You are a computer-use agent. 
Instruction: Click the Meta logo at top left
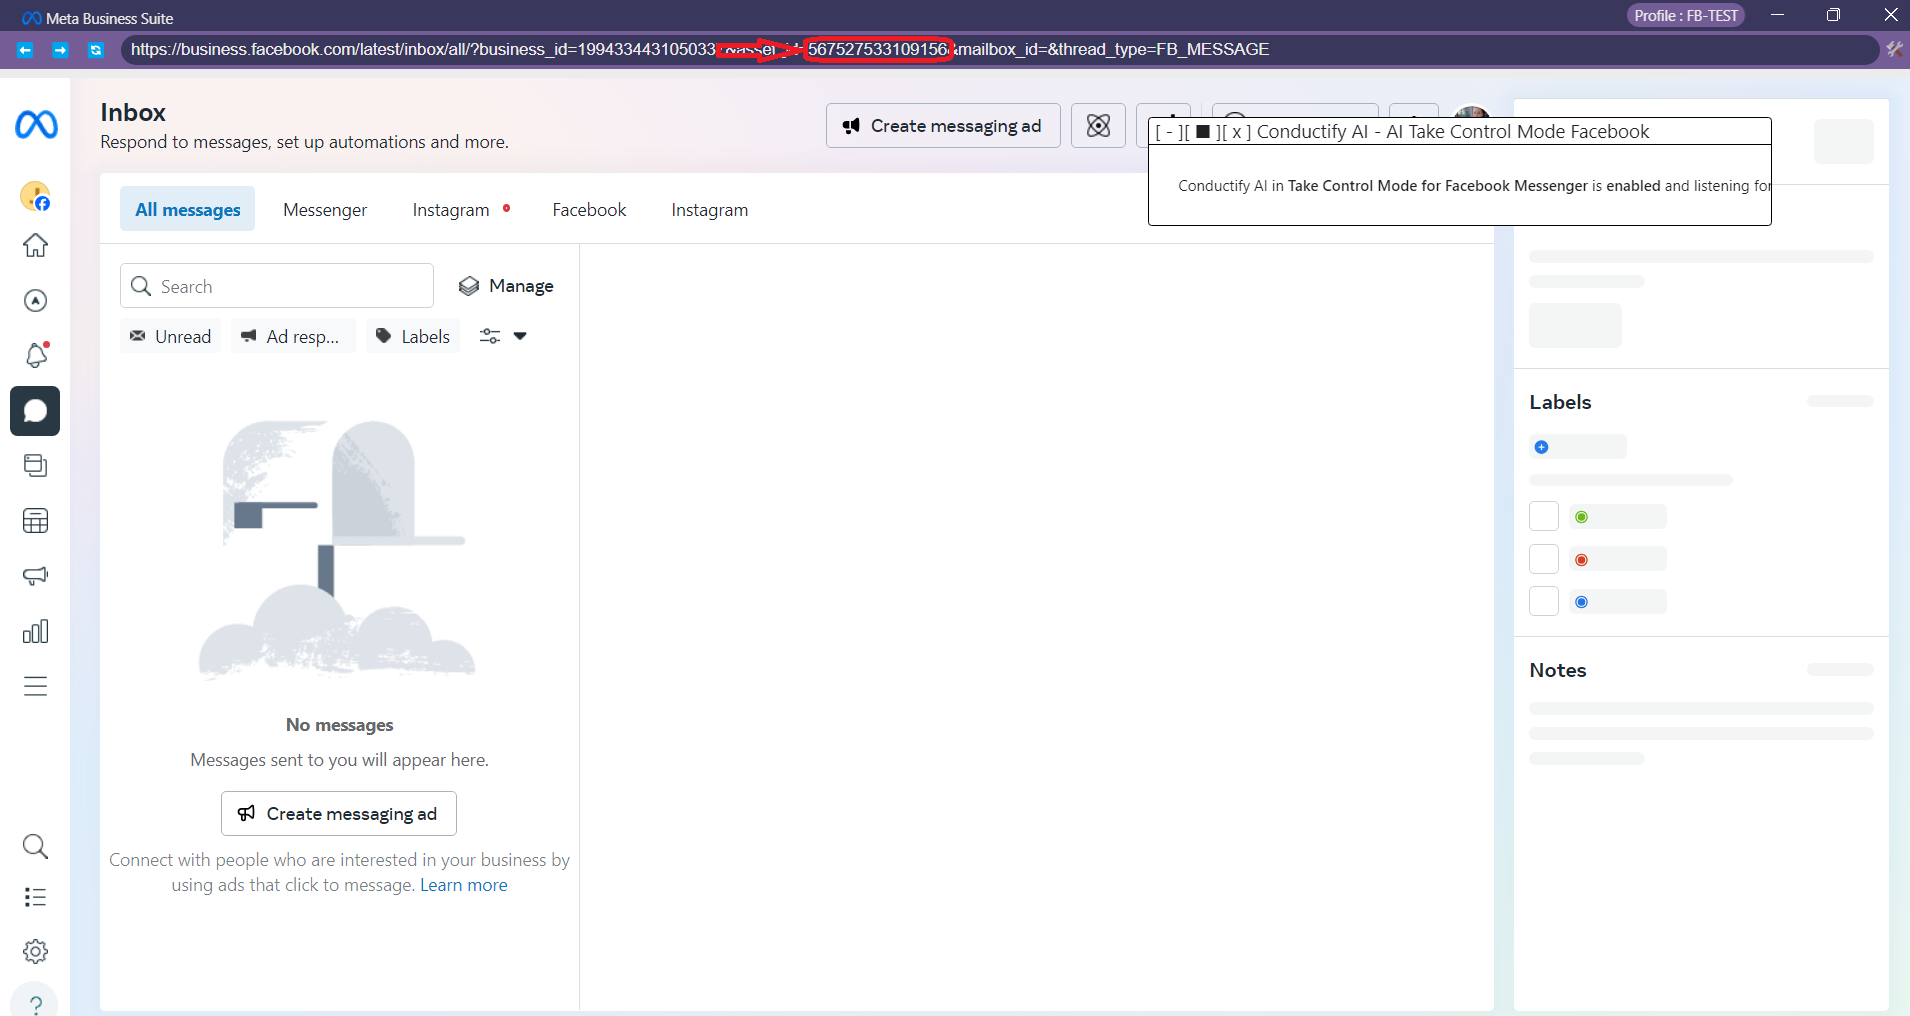pyautogui.click(x=35, y=125)
